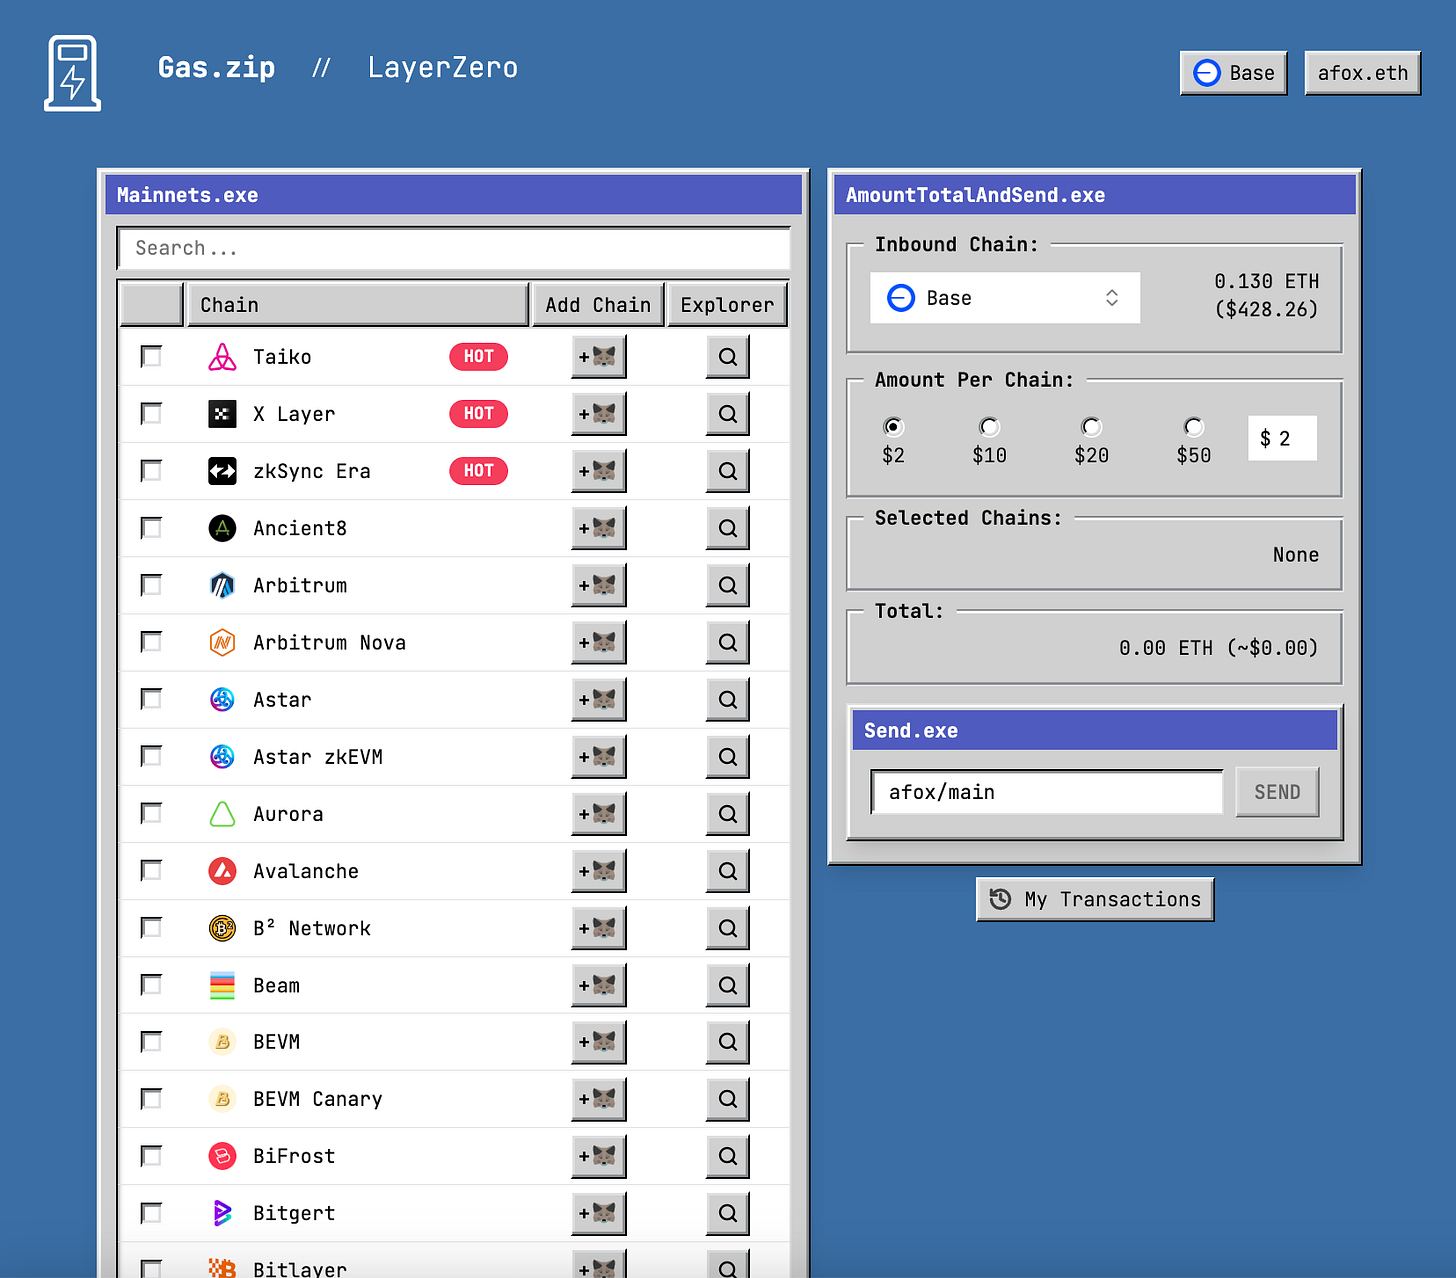Open explorer for Astar
The image size is (1456, 1278).
(x=727, y=700)
